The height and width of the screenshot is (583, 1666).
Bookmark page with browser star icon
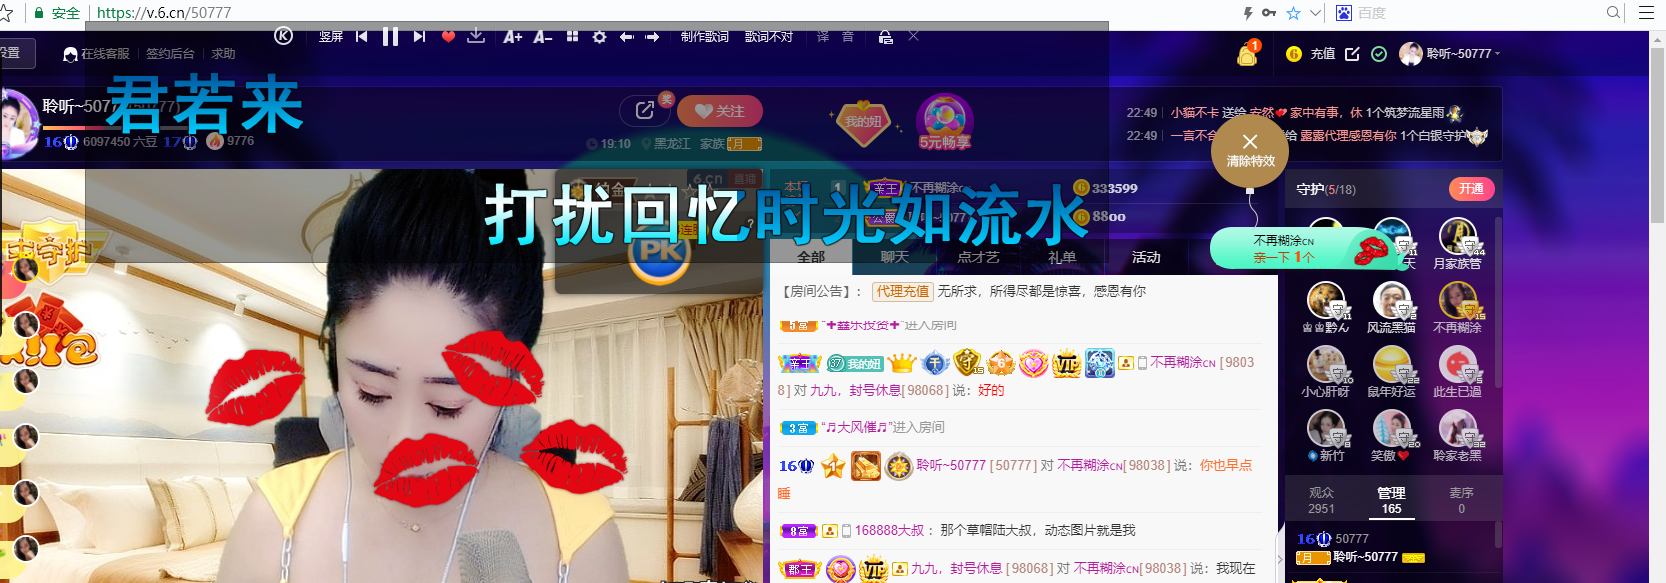click(x=1293, y=13)
